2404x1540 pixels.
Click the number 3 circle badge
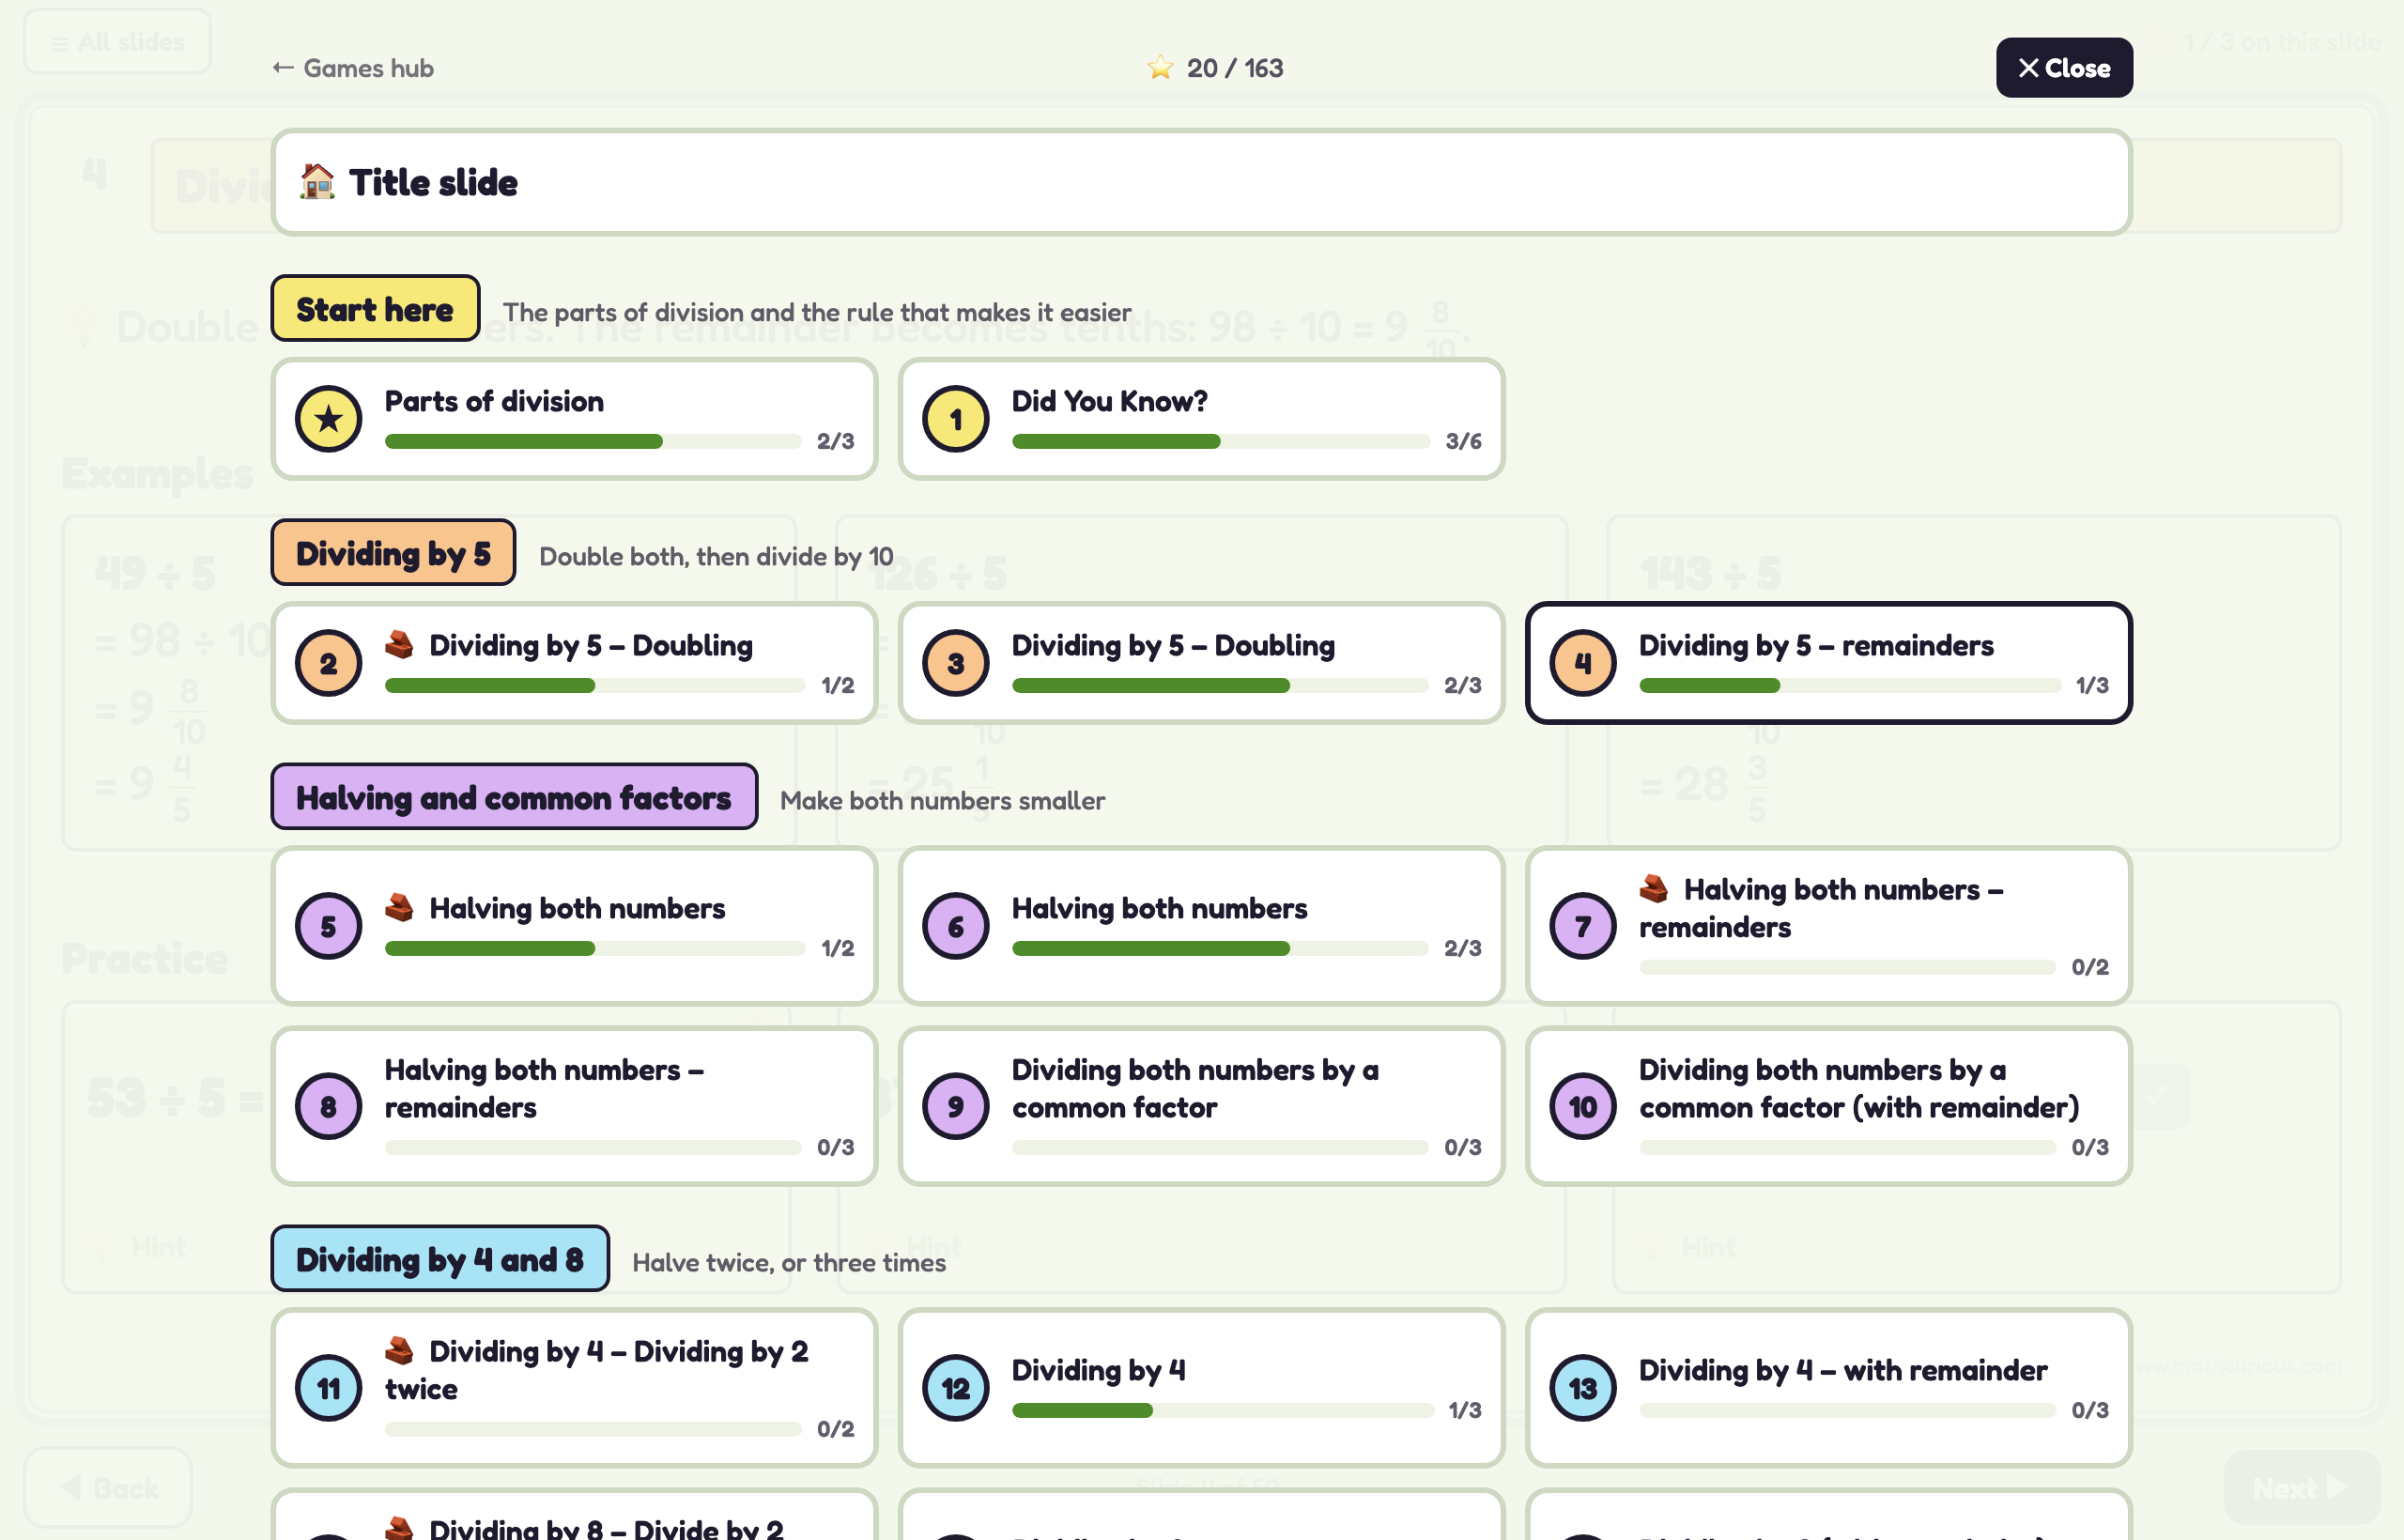(x=955, y=663)
